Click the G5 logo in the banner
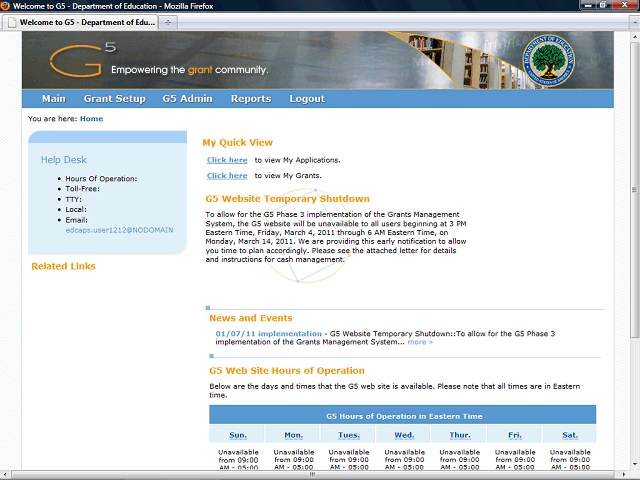Screen dimensions: 640x480 pyautogui.click(x=78, y=62)
